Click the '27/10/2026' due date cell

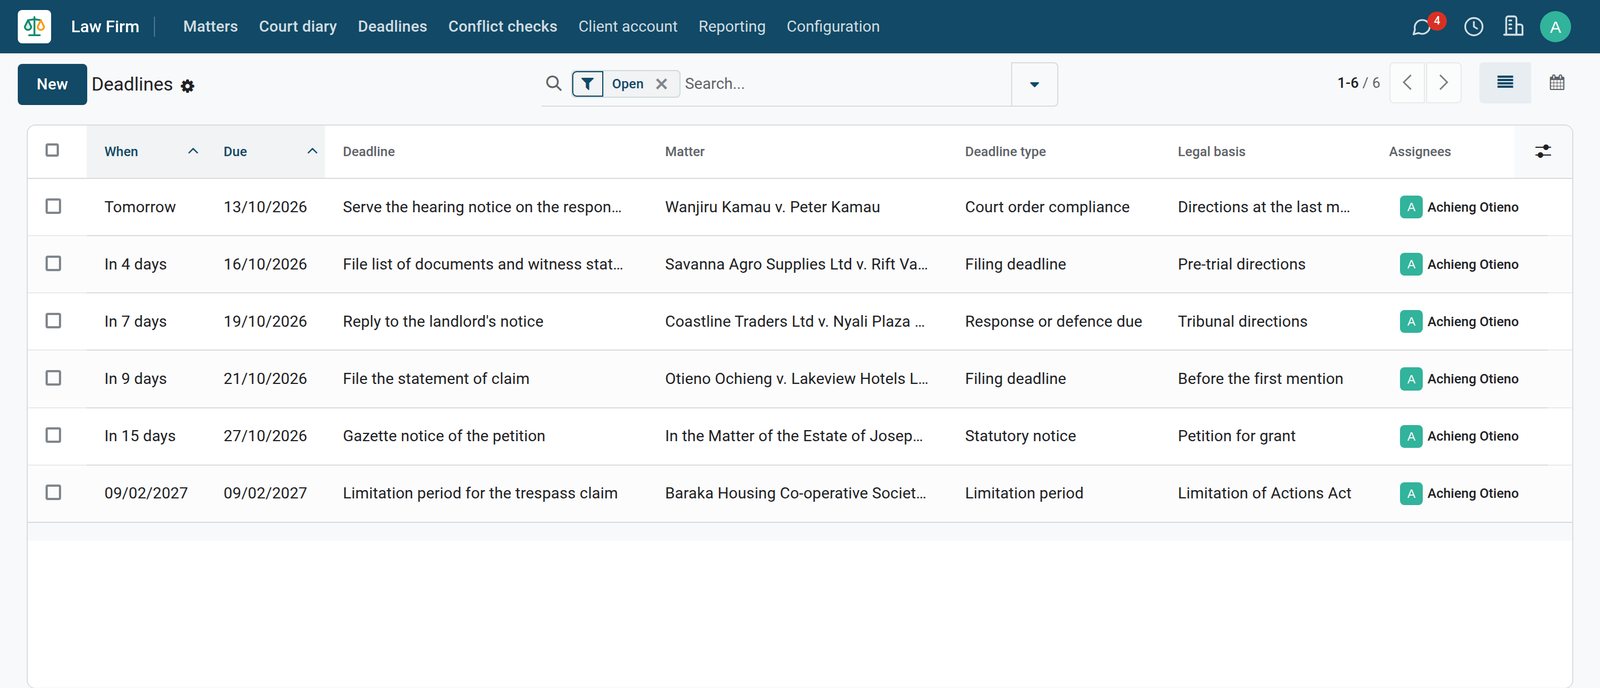[265, 436]
